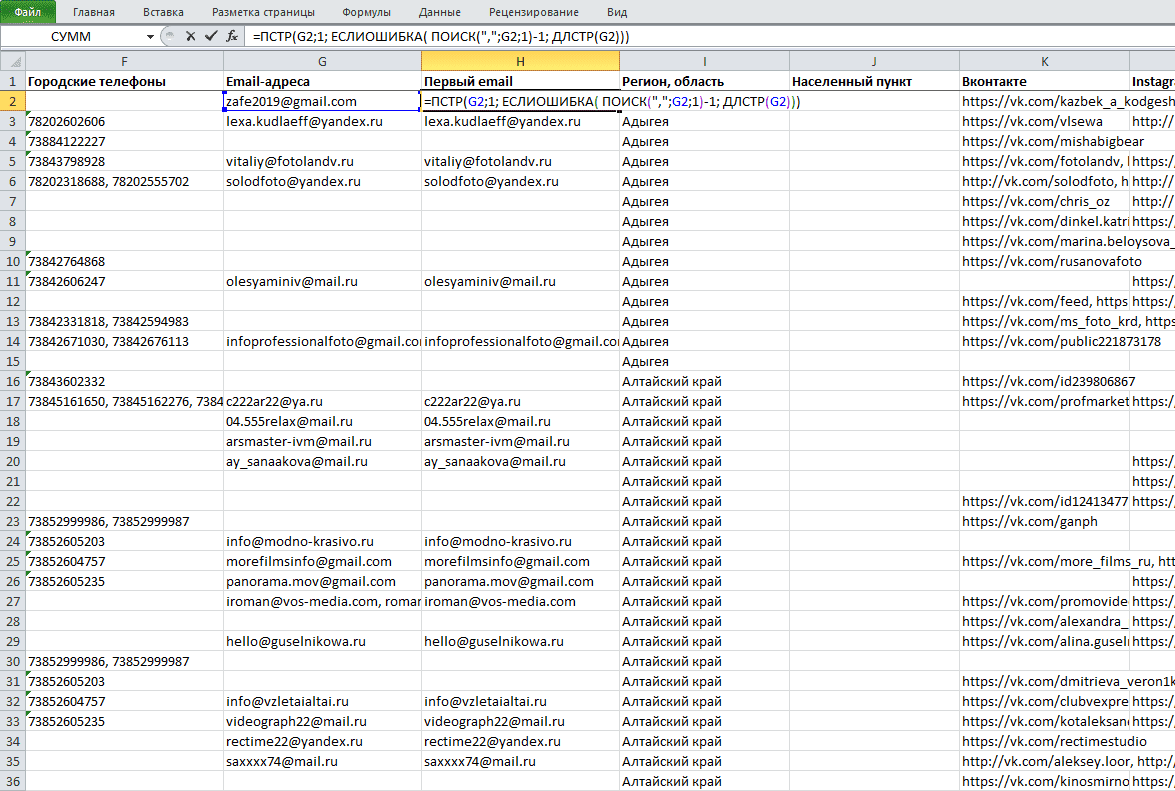Select solodfoto@yandex.ru in column G
Screen dimensions: 1175x791
322,181
